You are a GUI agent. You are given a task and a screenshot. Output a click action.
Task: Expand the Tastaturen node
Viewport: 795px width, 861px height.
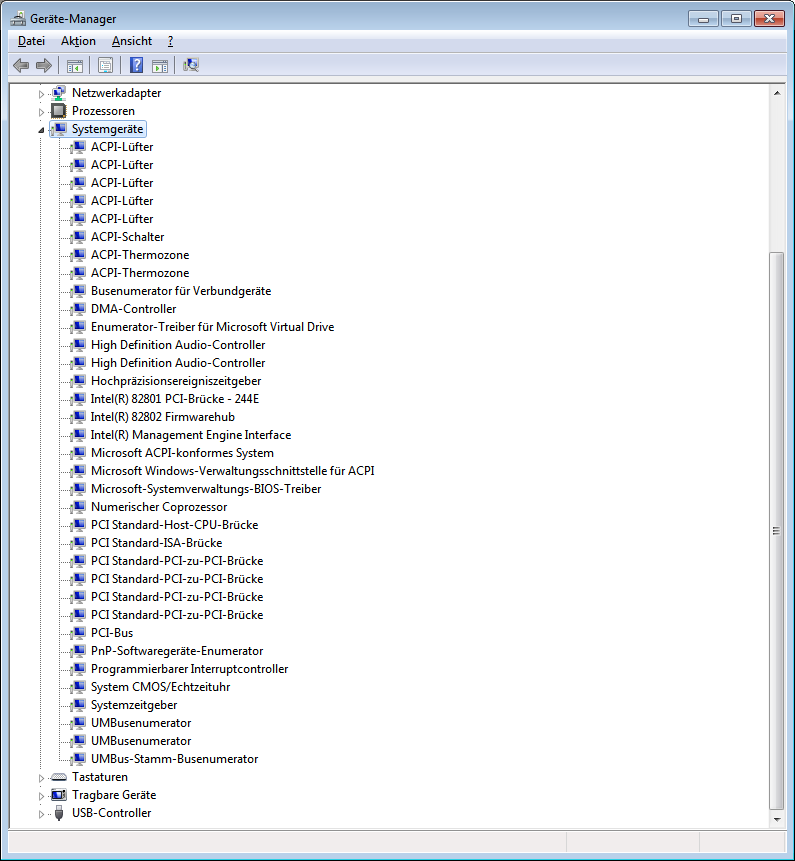41,778
